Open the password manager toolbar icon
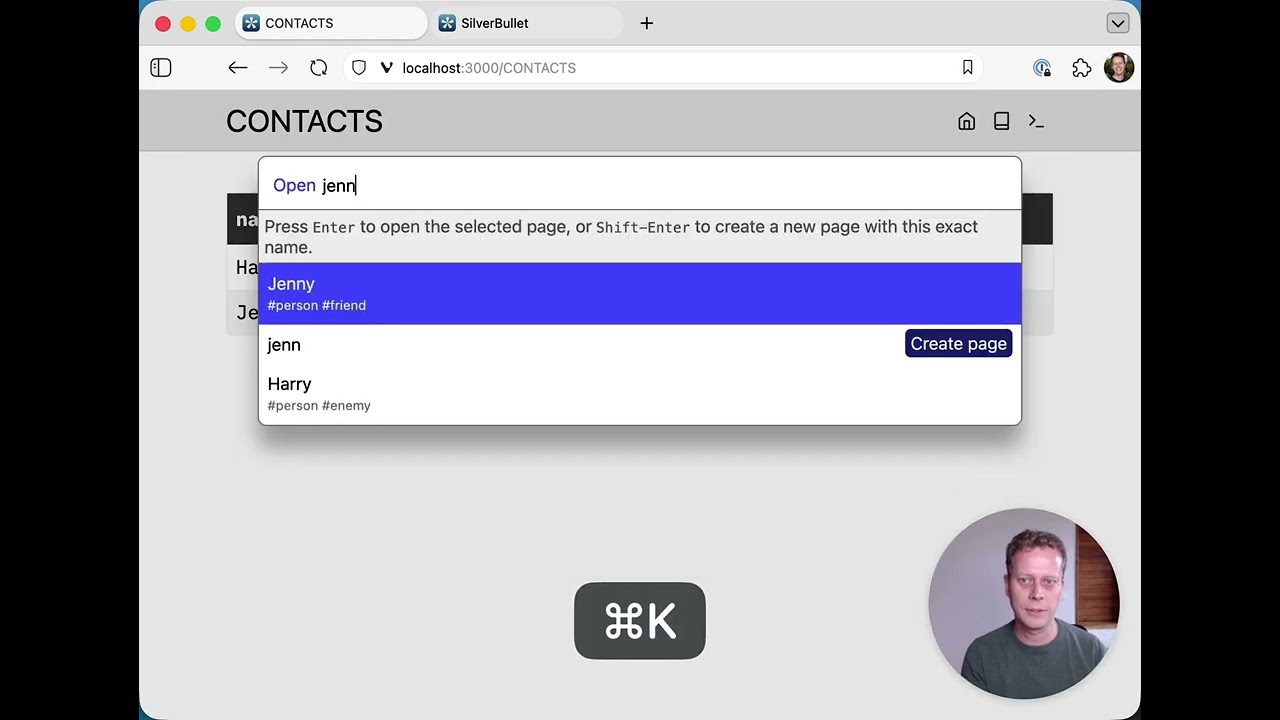The width and height of the screenshot is (1280, 720). tap(1042, 68)
